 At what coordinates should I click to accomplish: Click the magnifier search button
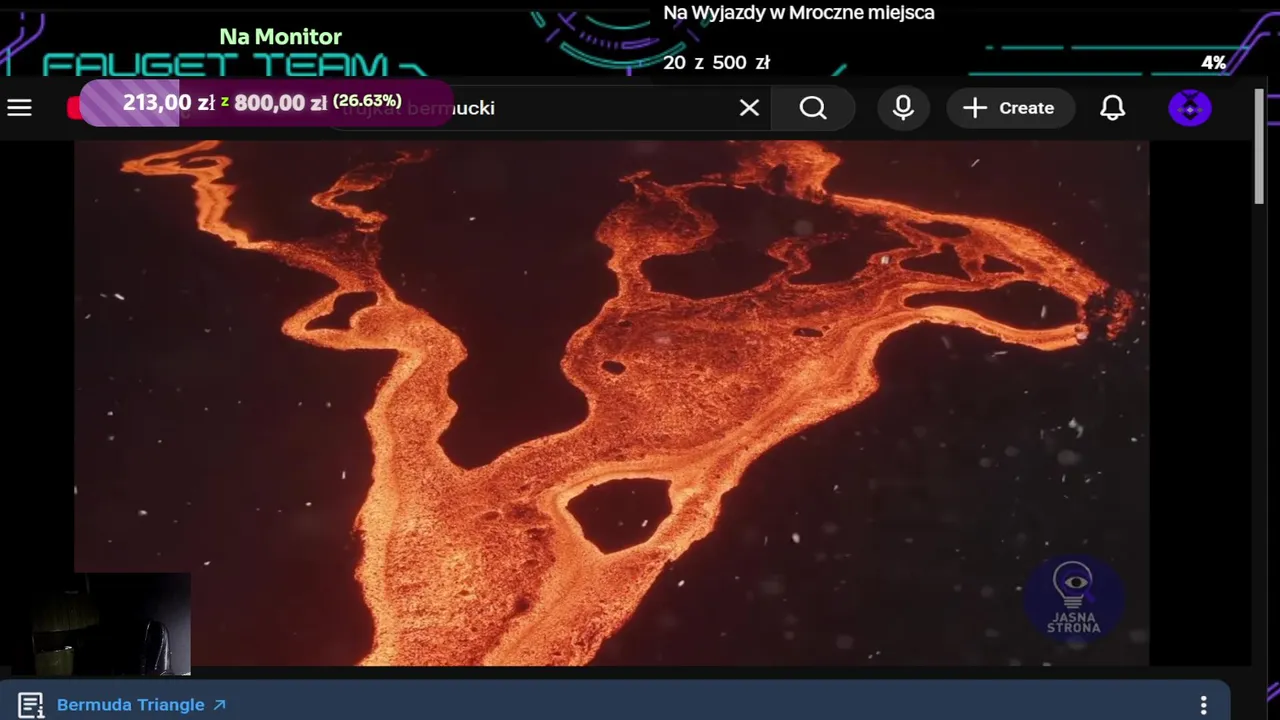[813, 108]
